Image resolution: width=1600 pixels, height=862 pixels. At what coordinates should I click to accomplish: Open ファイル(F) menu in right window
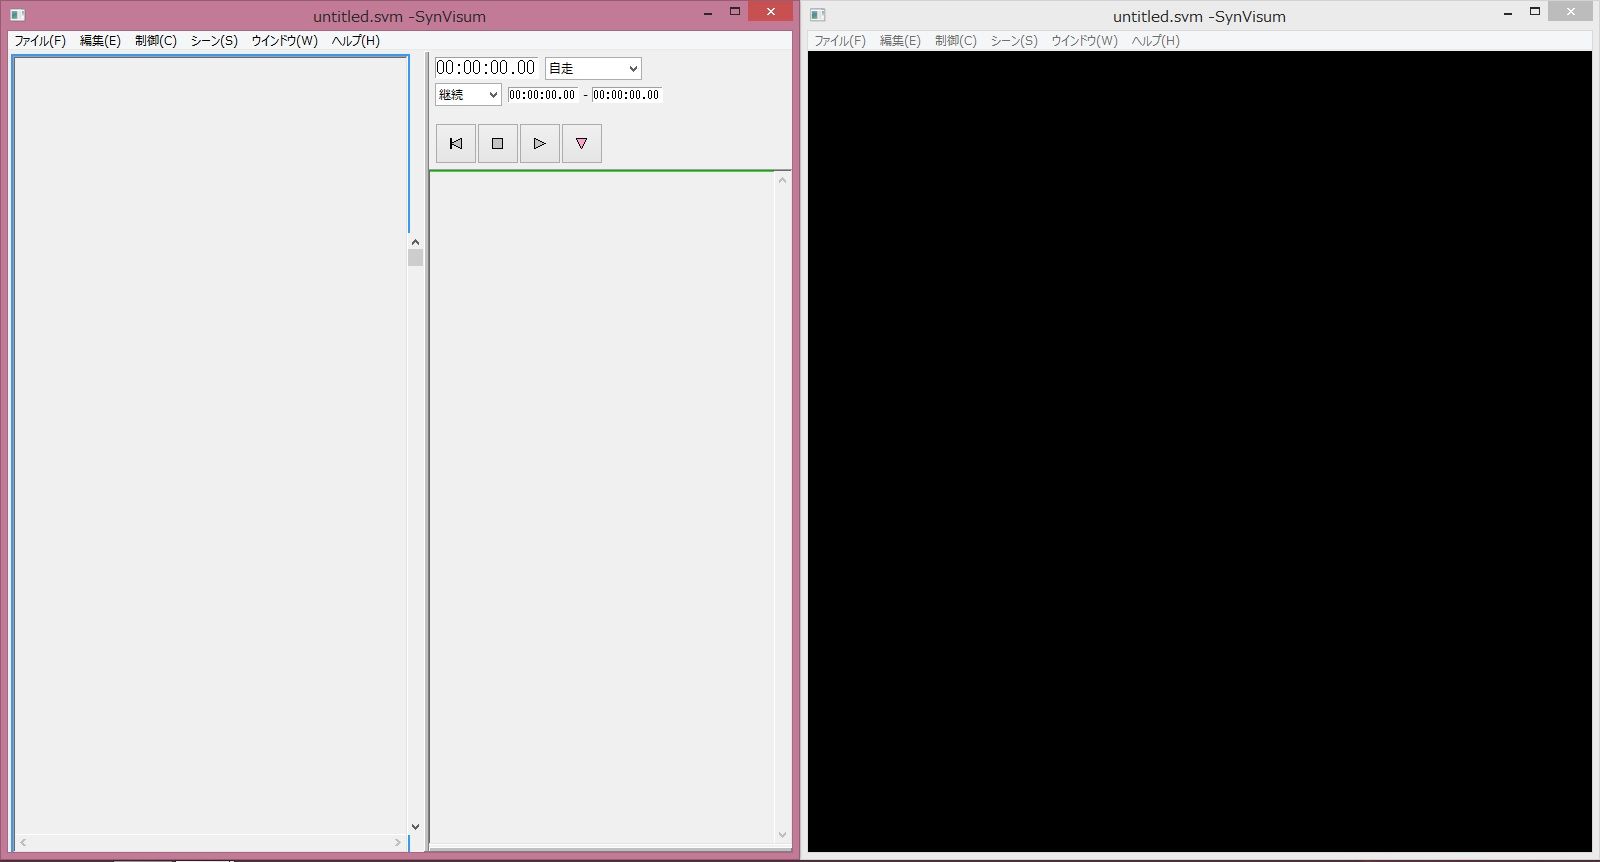[x=840, y=41]
